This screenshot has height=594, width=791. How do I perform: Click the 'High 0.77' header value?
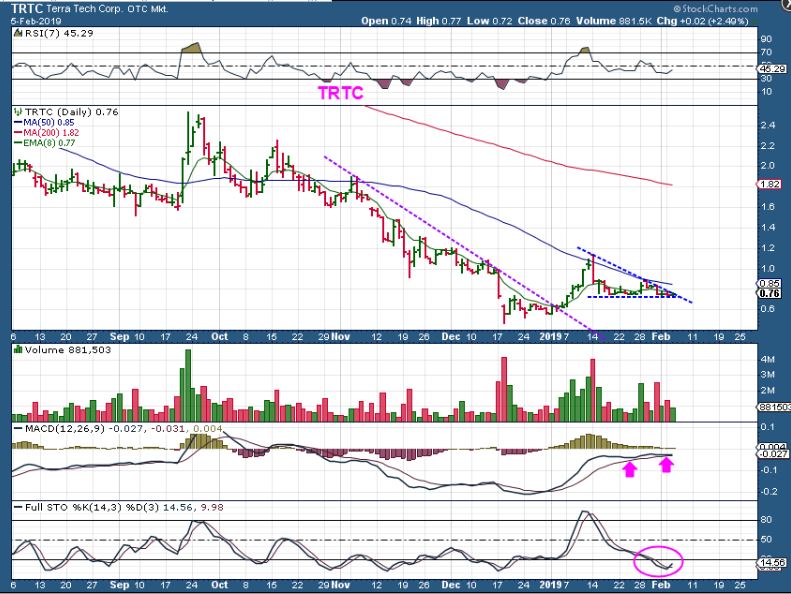click(x=438, y=21)
